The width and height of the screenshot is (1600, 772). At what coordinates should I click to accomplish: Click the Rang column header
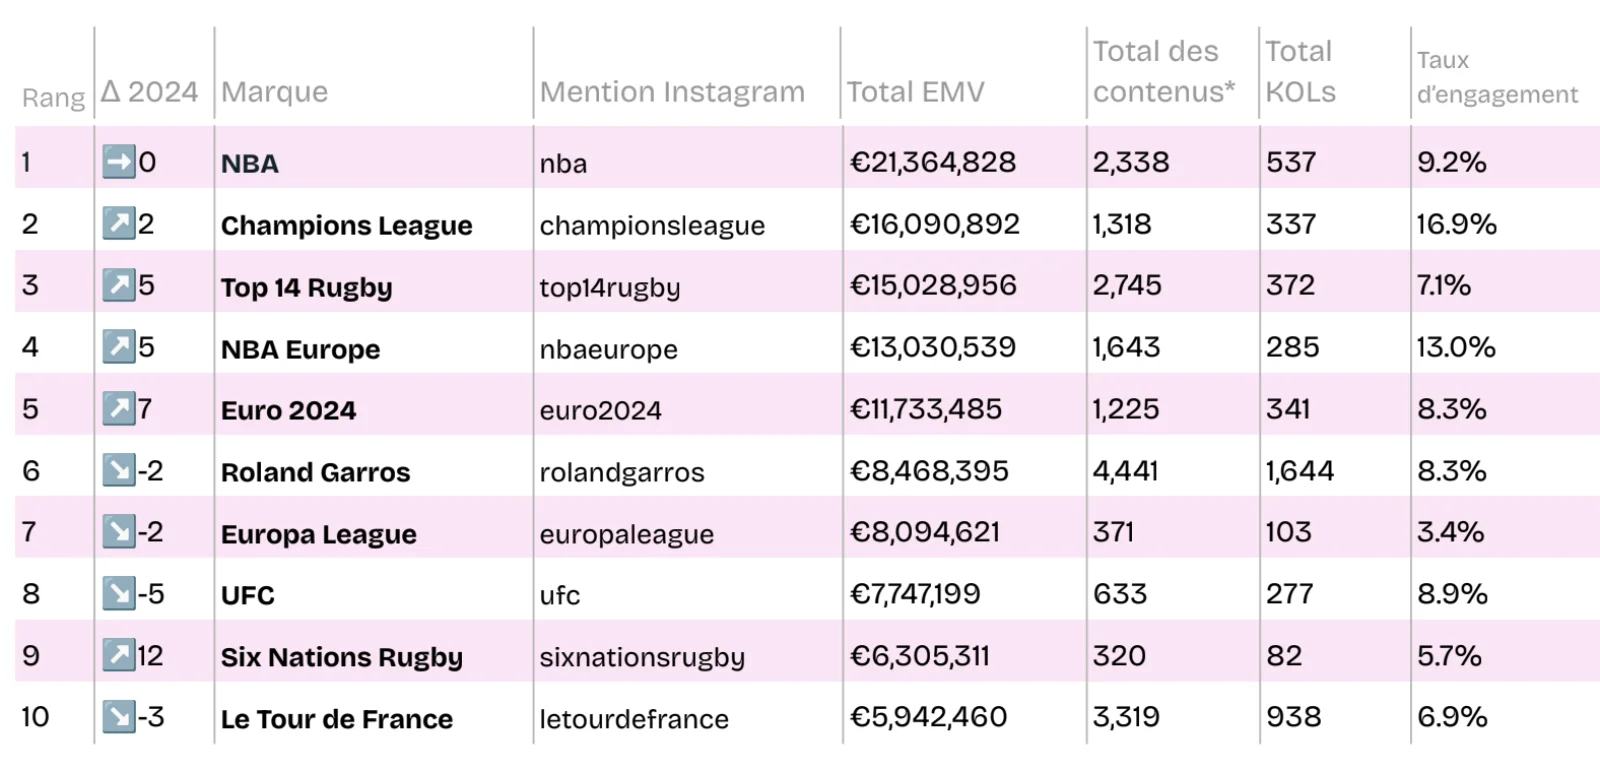click(53, 98)
